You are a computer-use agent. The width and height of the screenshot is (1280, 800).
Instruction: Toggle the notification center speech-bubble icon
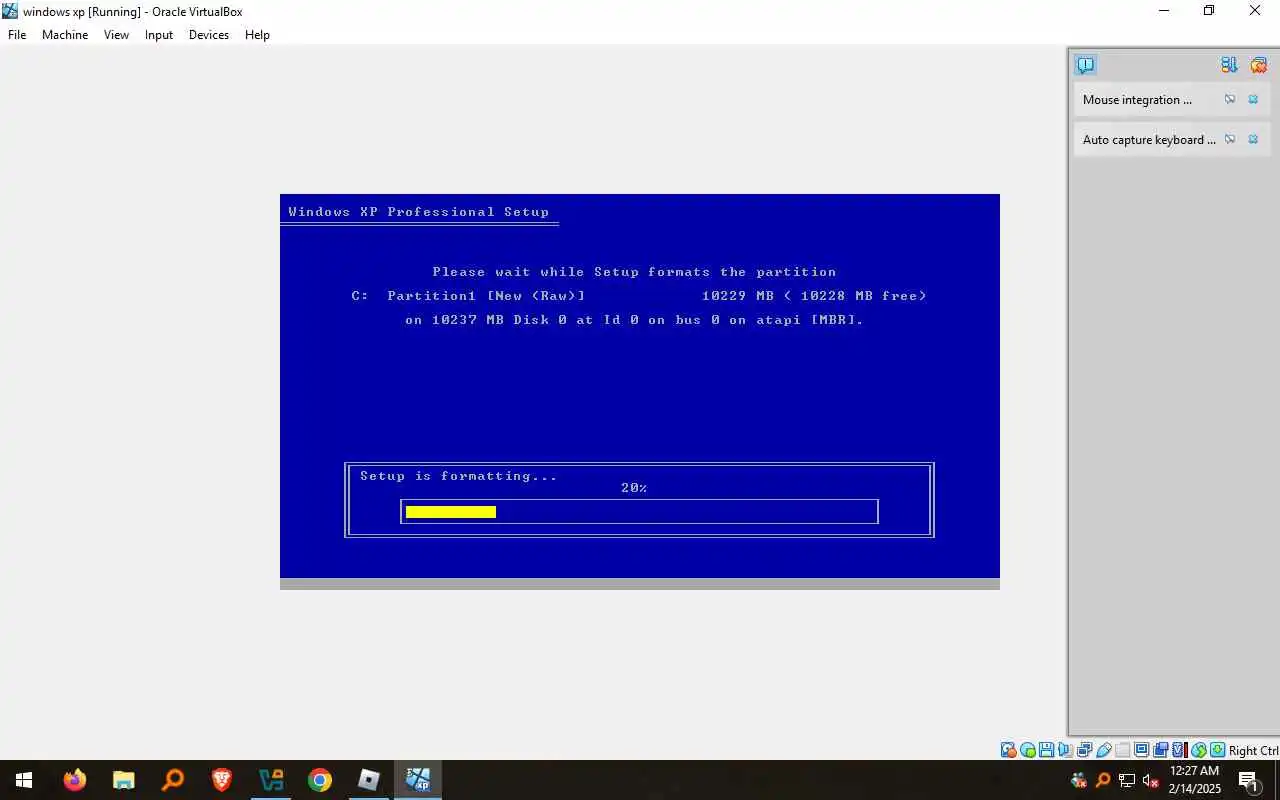point(1085,65)
